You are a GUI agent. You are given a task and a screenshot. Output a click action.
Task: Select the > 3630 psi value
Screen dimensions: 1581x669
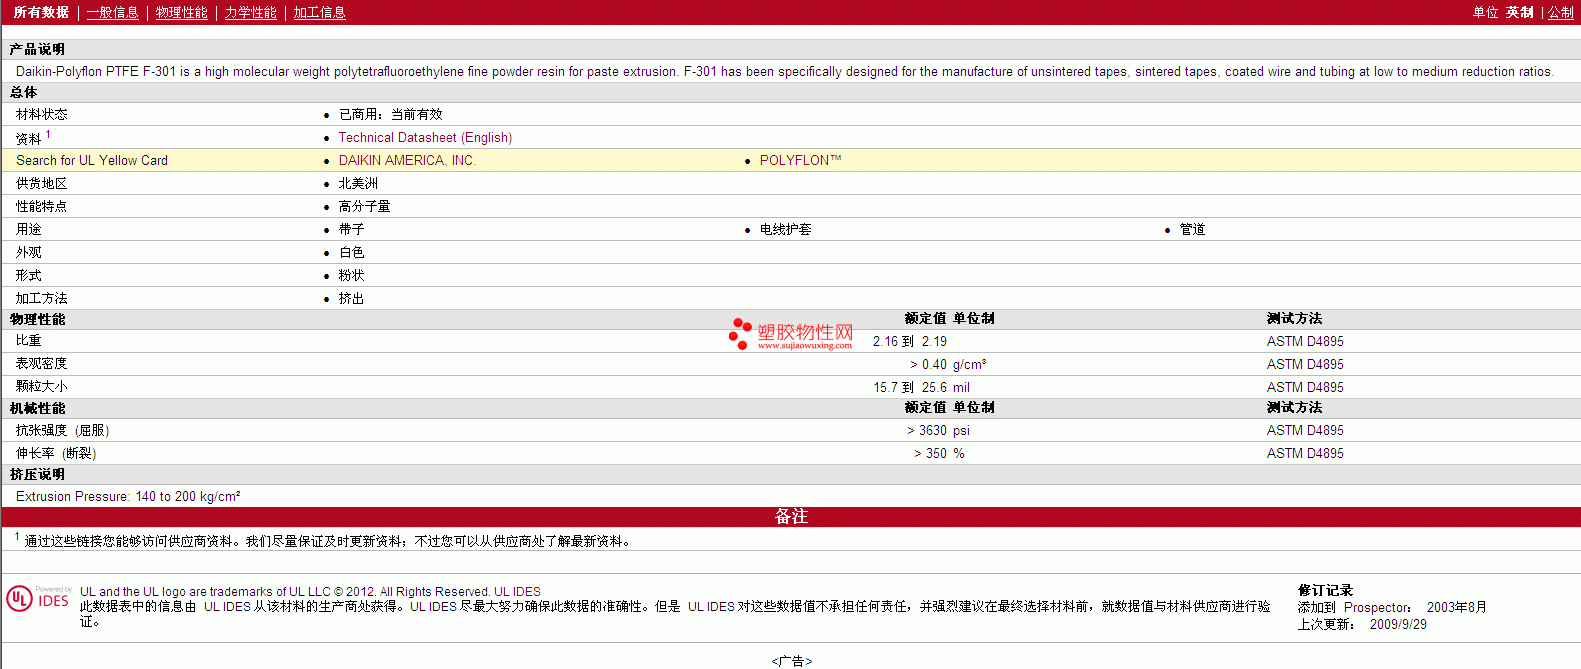[x=938, y=430]
